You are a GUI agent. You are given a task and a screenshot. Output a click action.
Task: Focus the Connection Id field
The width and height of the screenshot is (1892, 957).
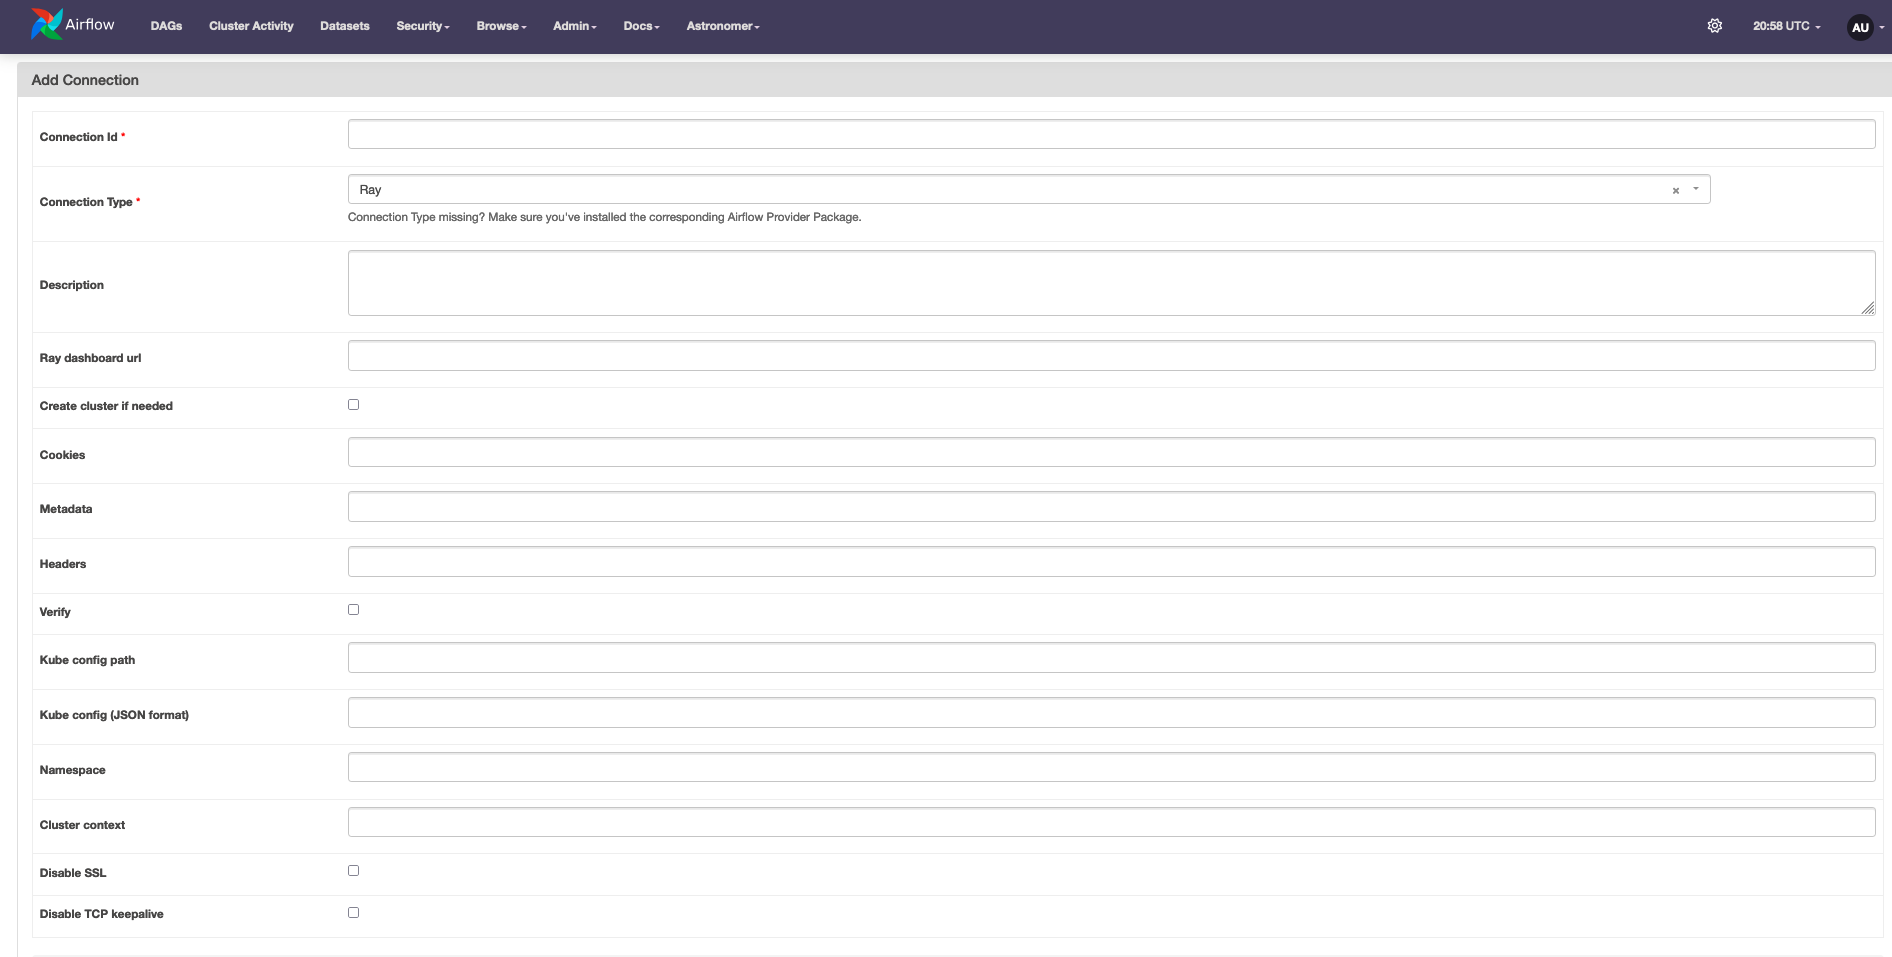1111,134
